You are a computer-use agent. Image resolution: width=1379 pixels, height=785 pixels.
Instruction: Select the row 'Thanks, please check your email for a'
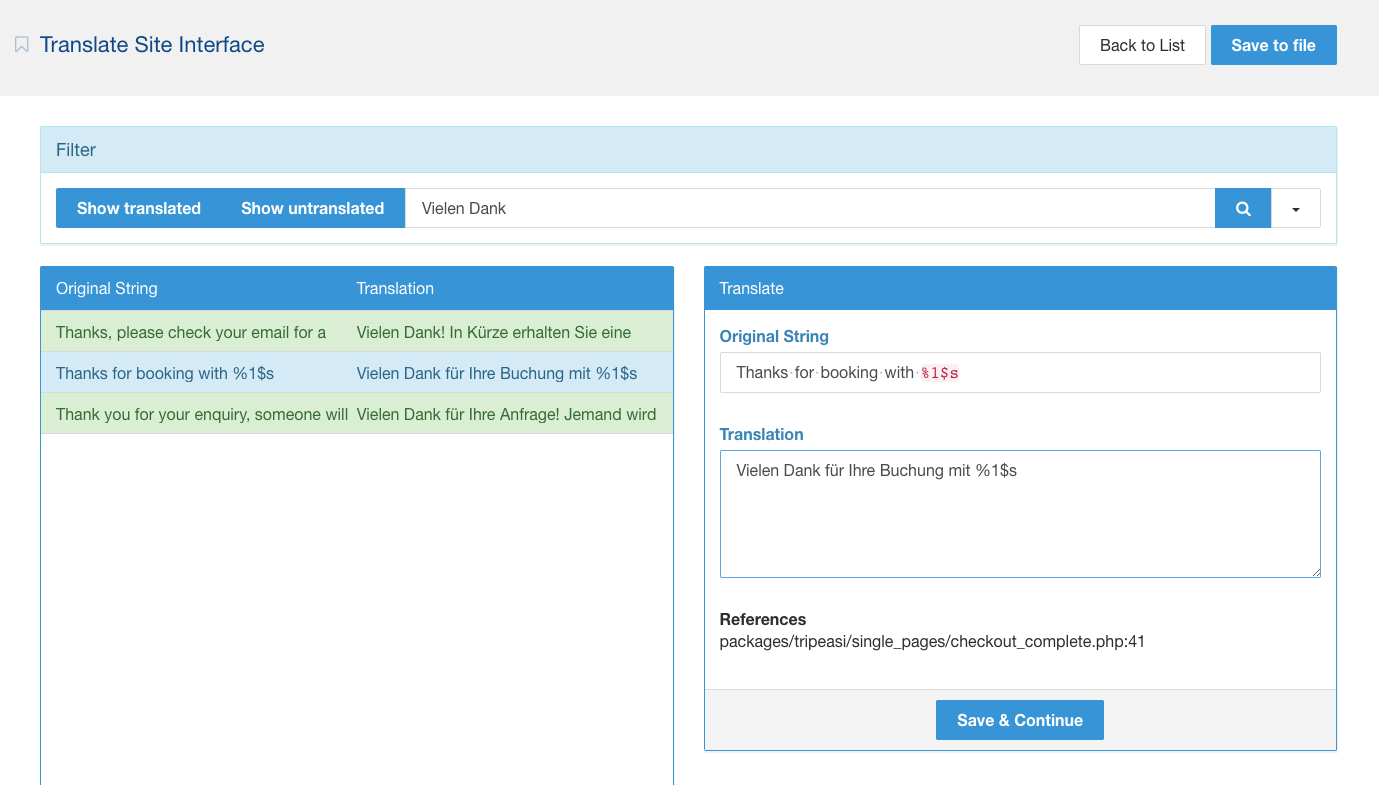pos(357,332)
